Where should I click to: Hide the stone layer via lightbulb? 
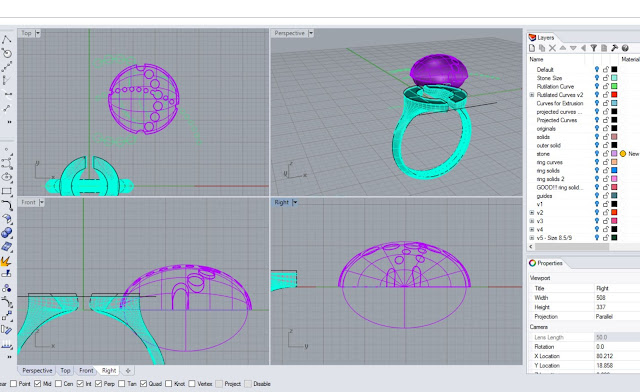[x=597, y=154]
